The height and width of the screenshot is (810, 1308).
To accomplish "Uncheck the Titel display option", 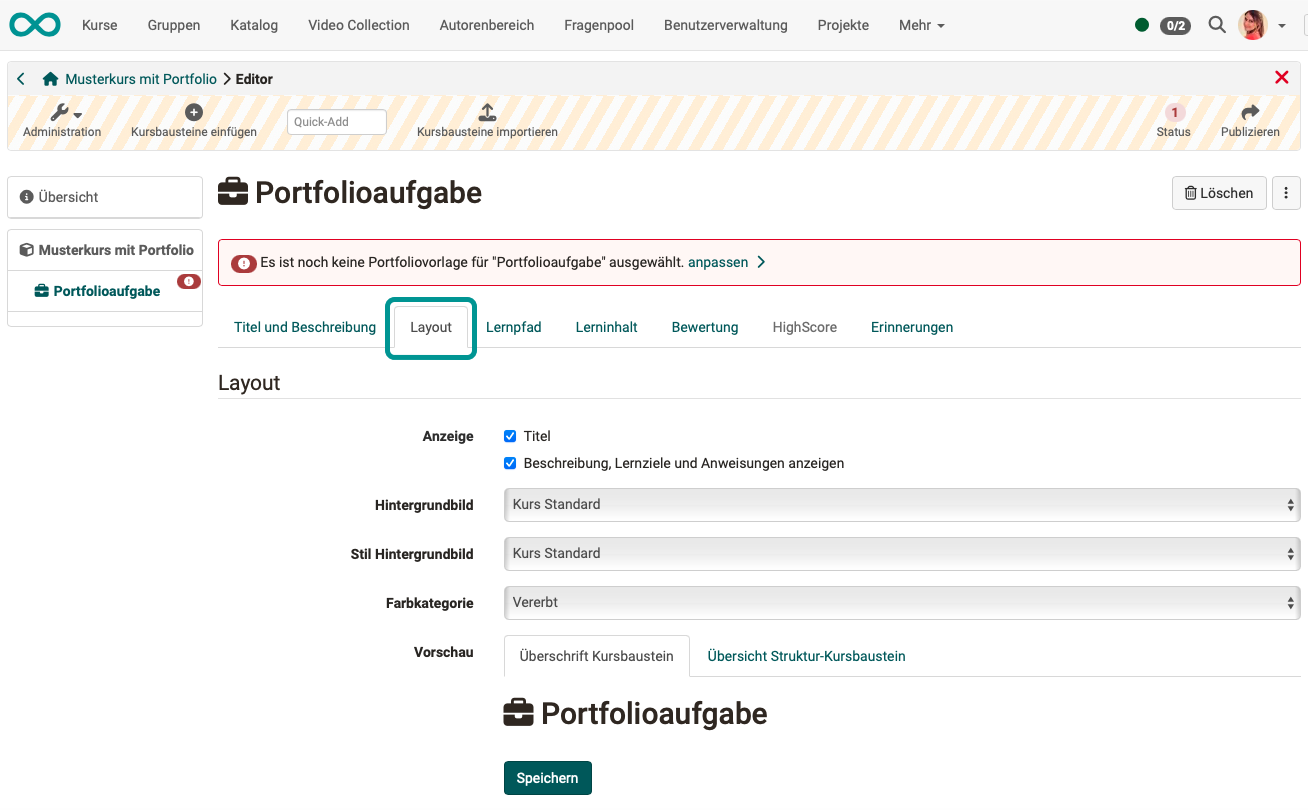I will pos(510,436).
